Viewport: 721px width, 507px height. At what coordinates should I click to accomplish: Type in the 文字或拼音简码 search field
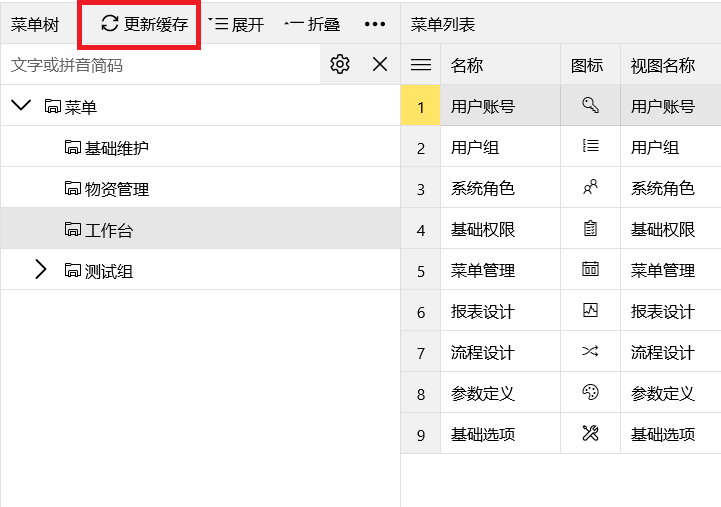tap(160, 65)
